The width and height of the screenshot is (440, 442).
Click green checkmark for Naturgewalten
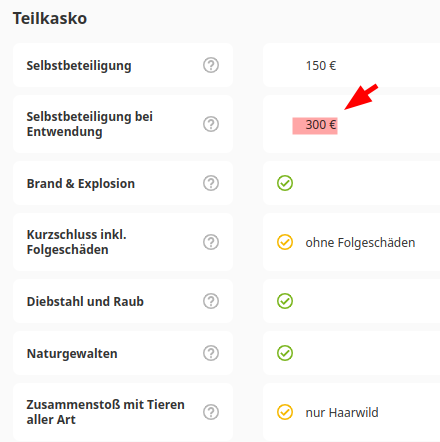285,353
